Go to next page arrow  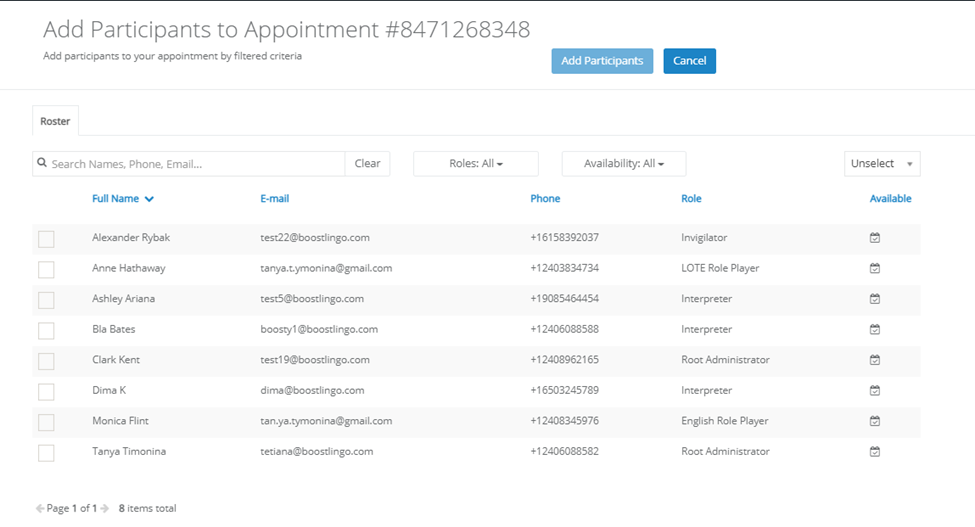(x=104, y=508)
